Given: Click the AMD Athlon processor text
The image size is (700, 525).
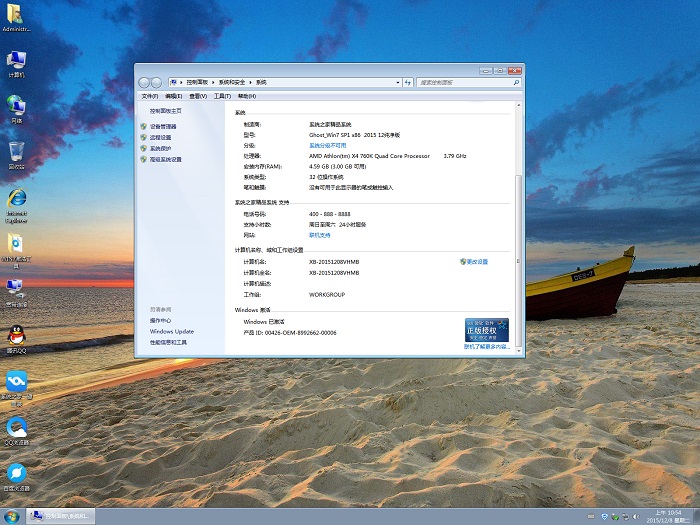Looking at the screenshot, I should point(369,156).
